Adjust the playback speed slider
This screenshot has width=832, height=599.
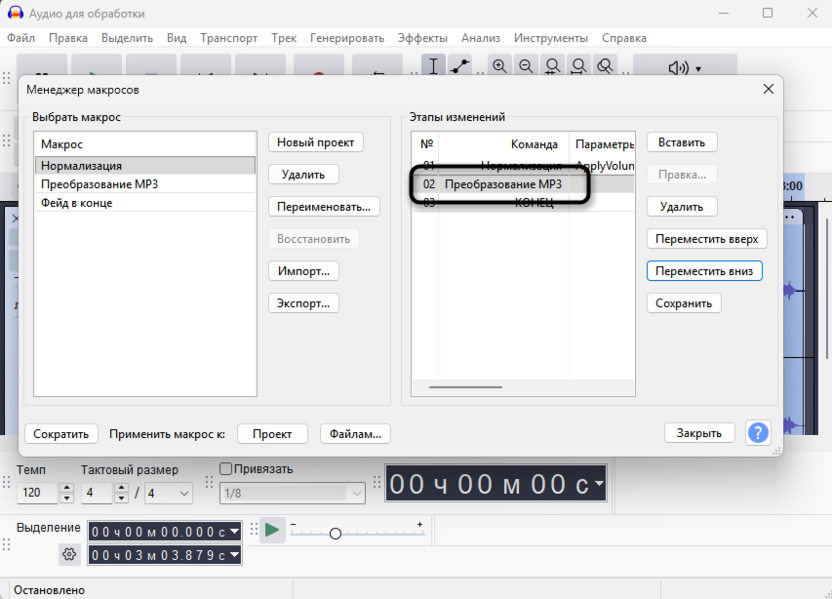(x=335, y=533)
